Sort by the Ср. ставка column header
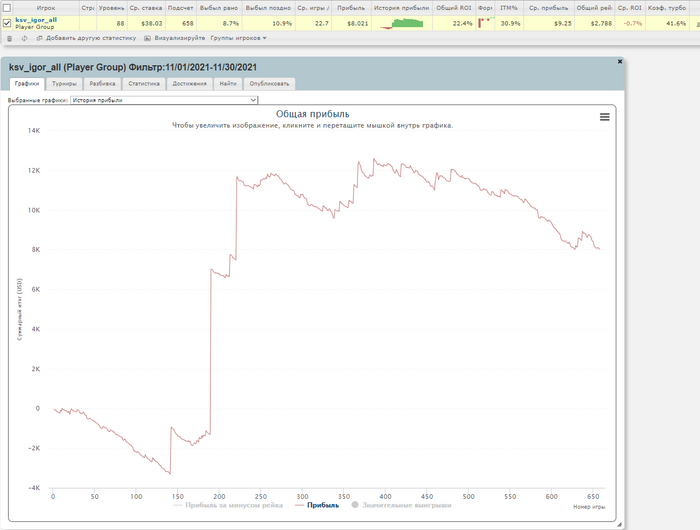The width and height of the screenshot is (700, 530). coord(146,8)
